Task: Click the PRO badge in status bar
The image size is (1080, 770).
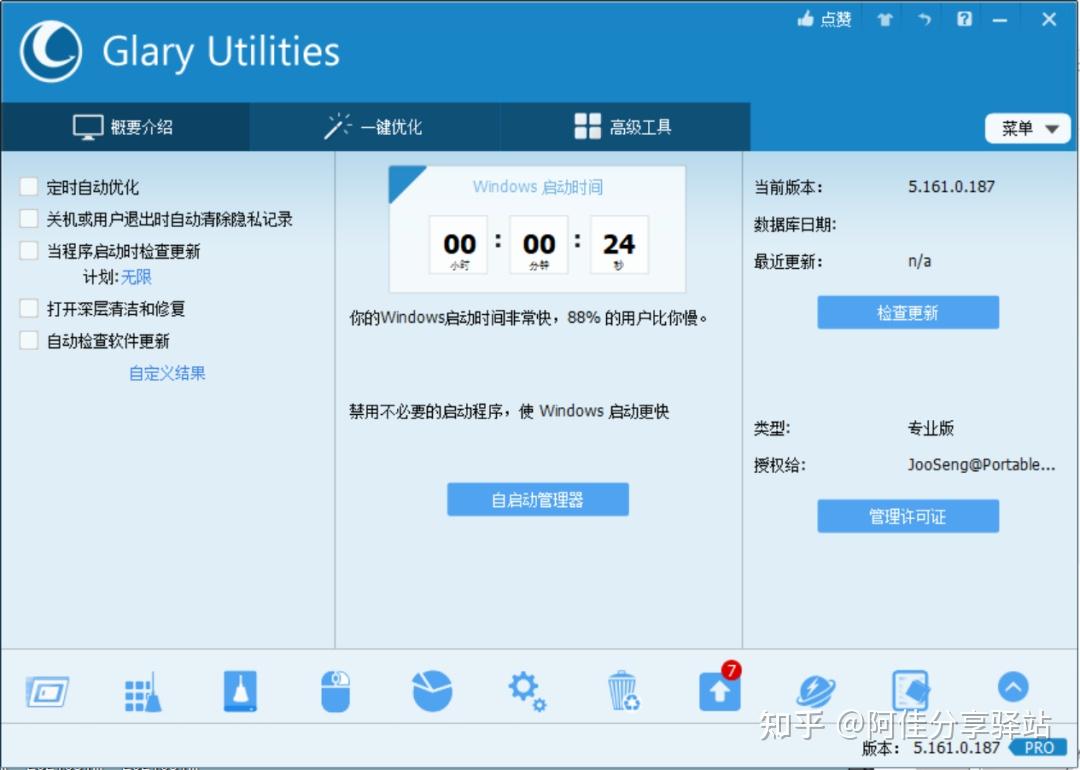Action: (x=1038, y=747)
